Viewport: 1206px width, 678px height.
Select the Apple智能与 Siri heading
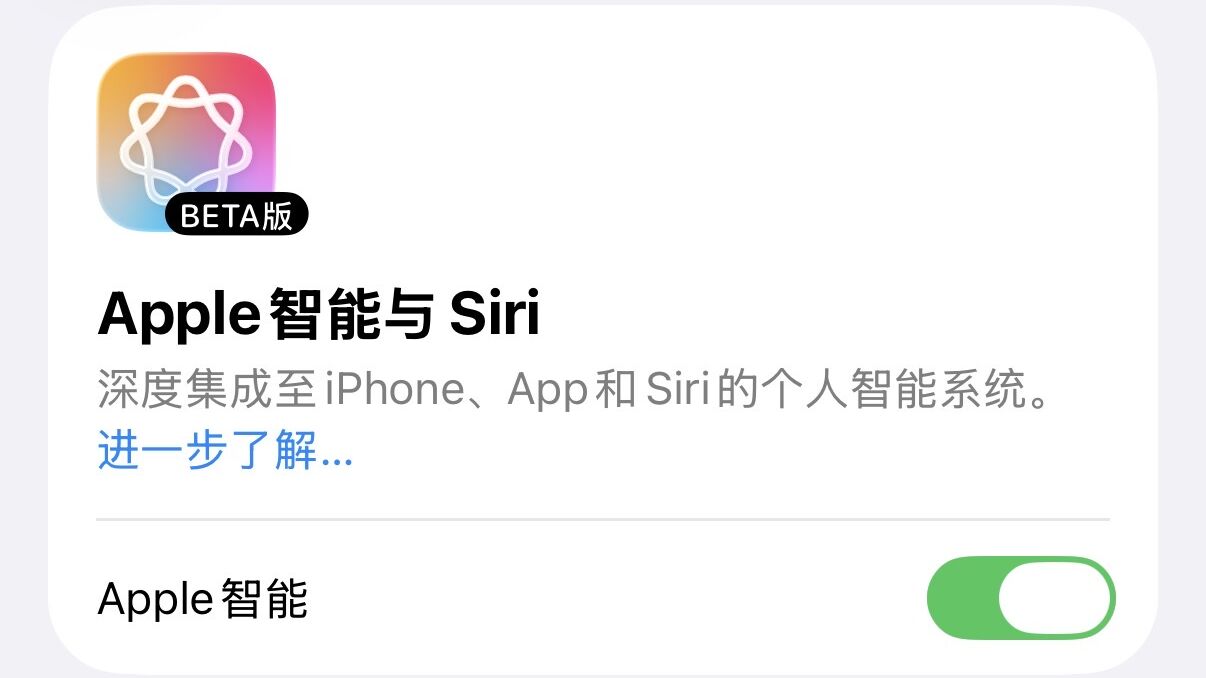318,314
